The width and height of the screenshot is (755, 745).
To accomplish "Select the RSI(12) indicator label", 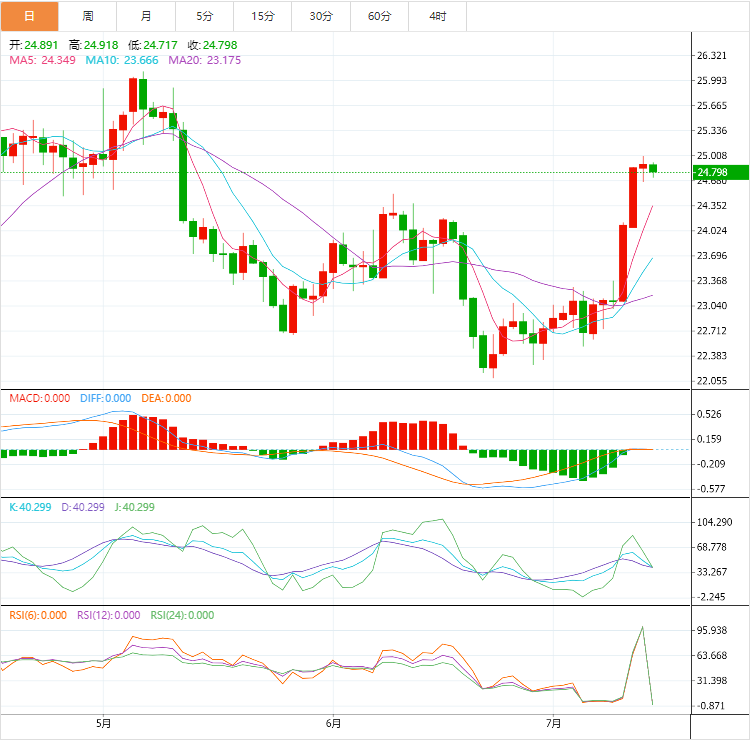I will (x=109, y=616).
